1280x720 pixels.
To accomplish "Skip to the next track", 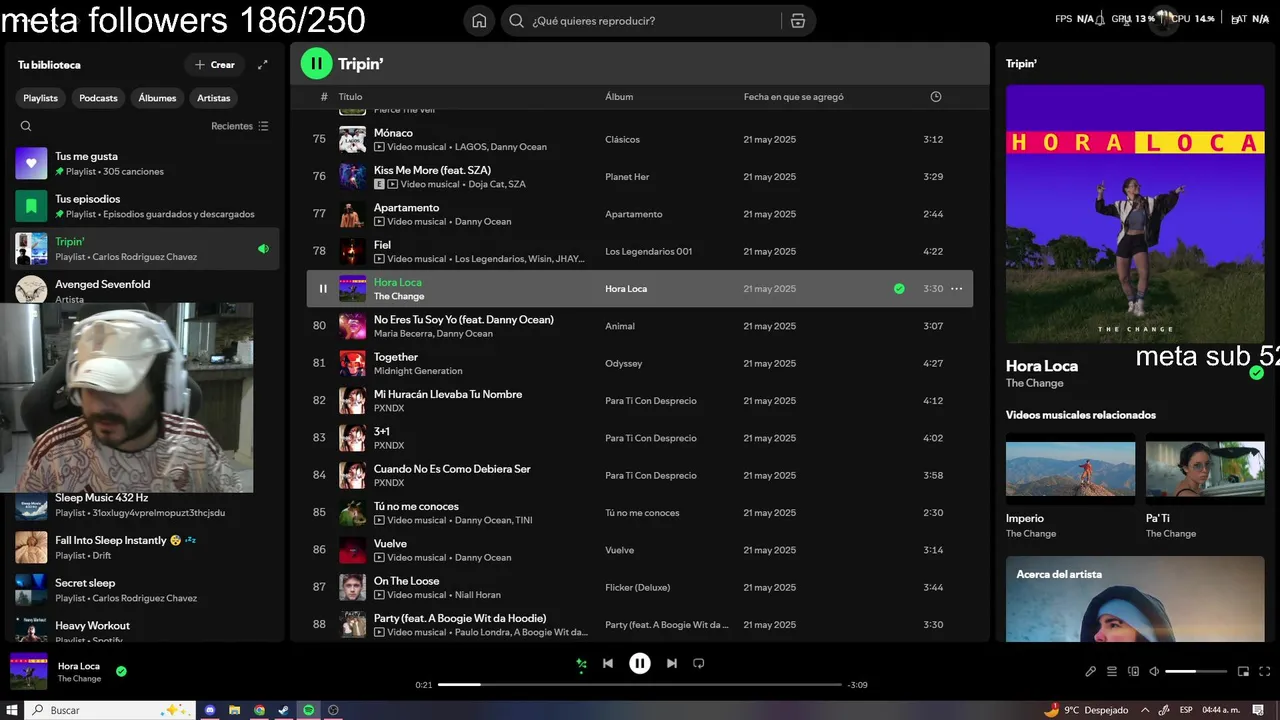I will click(x=672, y=663).
